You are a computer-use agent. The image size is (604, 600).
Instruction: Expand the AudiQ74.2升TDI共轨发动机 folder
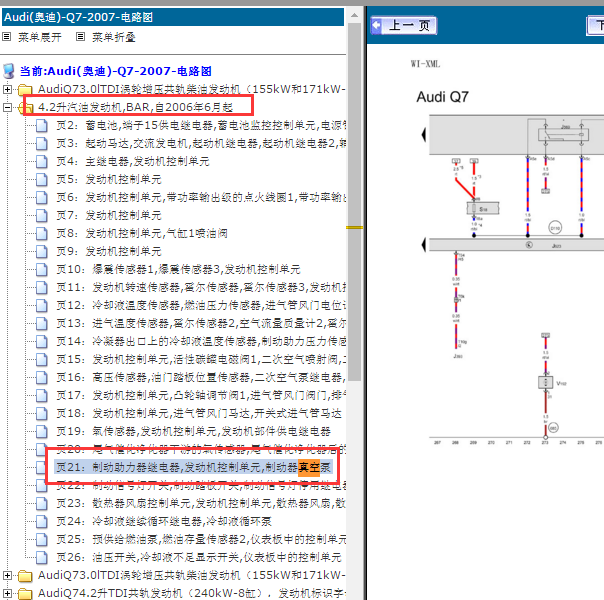(x=7, y=593)
